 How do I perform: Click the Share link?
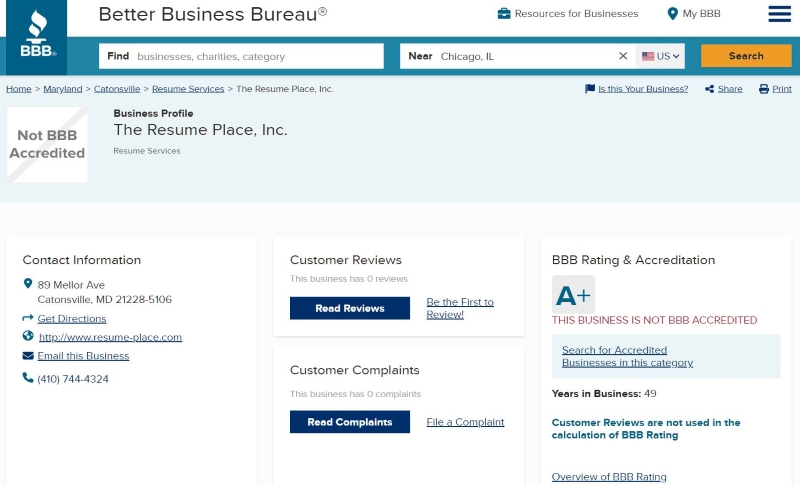click(730, 89)
